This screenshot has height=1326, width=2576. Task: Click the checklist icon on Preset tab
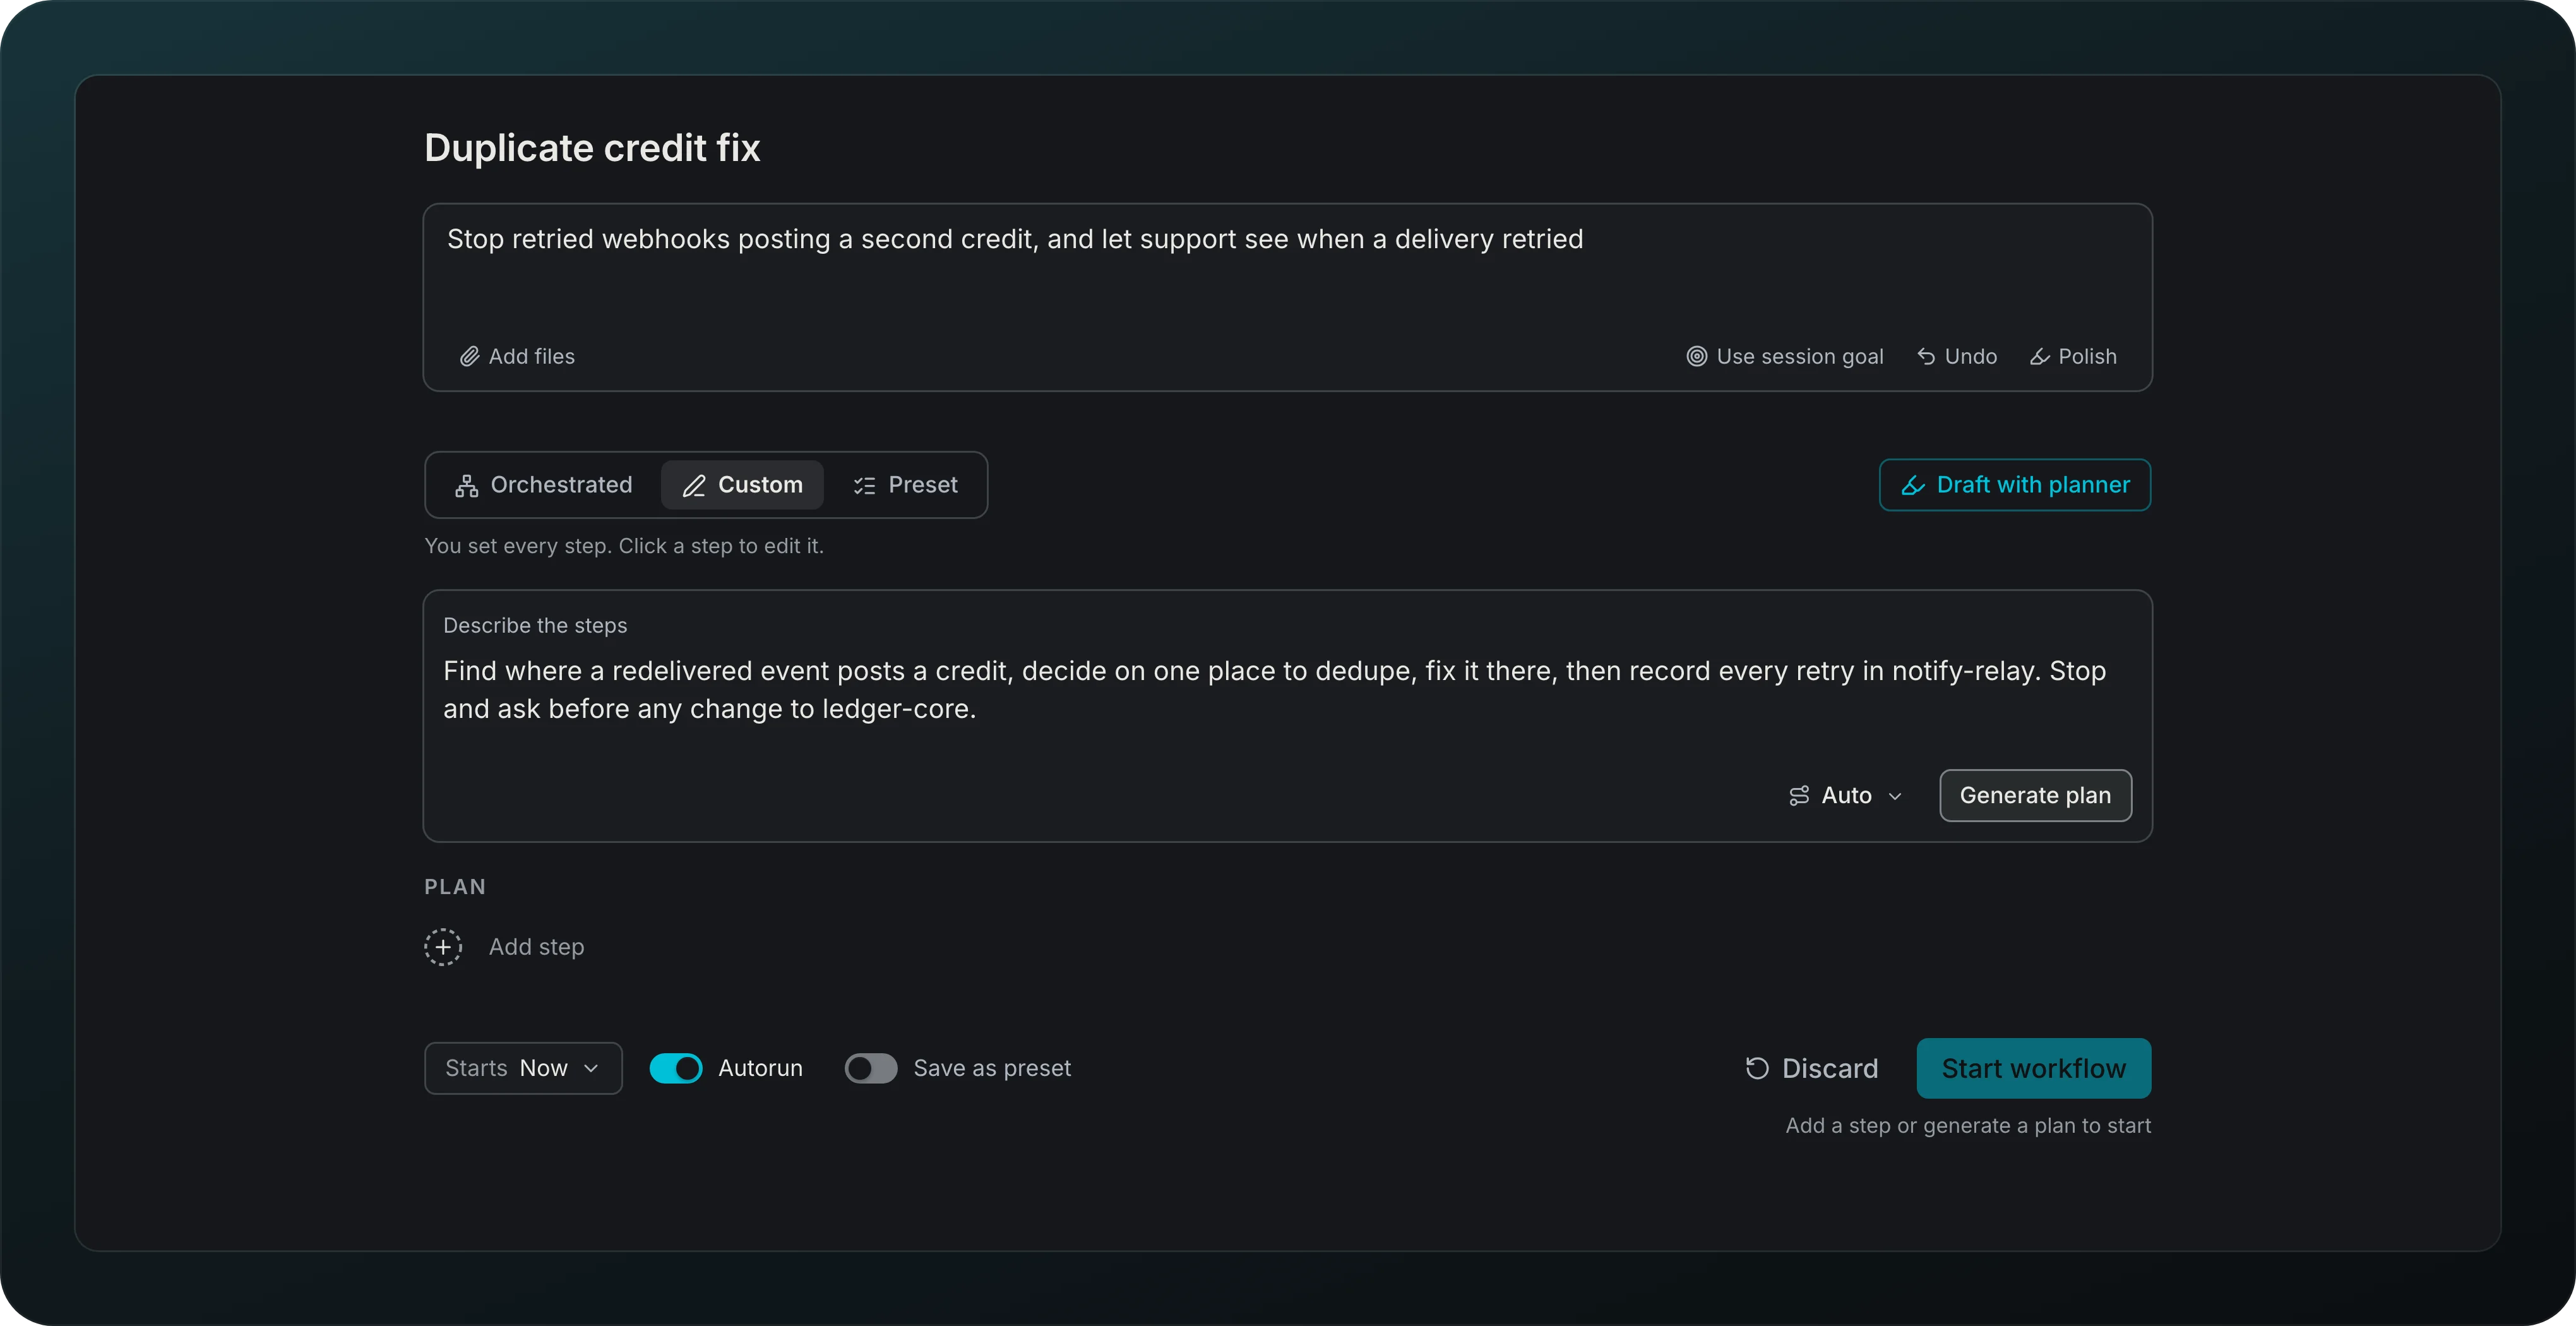click(x=864, y=486)
